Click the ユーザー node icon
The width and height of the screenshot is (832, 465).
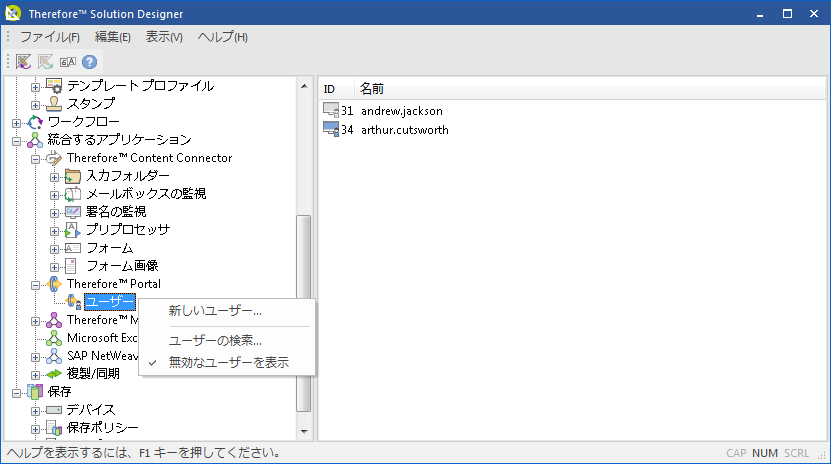[x=73, y=302]
